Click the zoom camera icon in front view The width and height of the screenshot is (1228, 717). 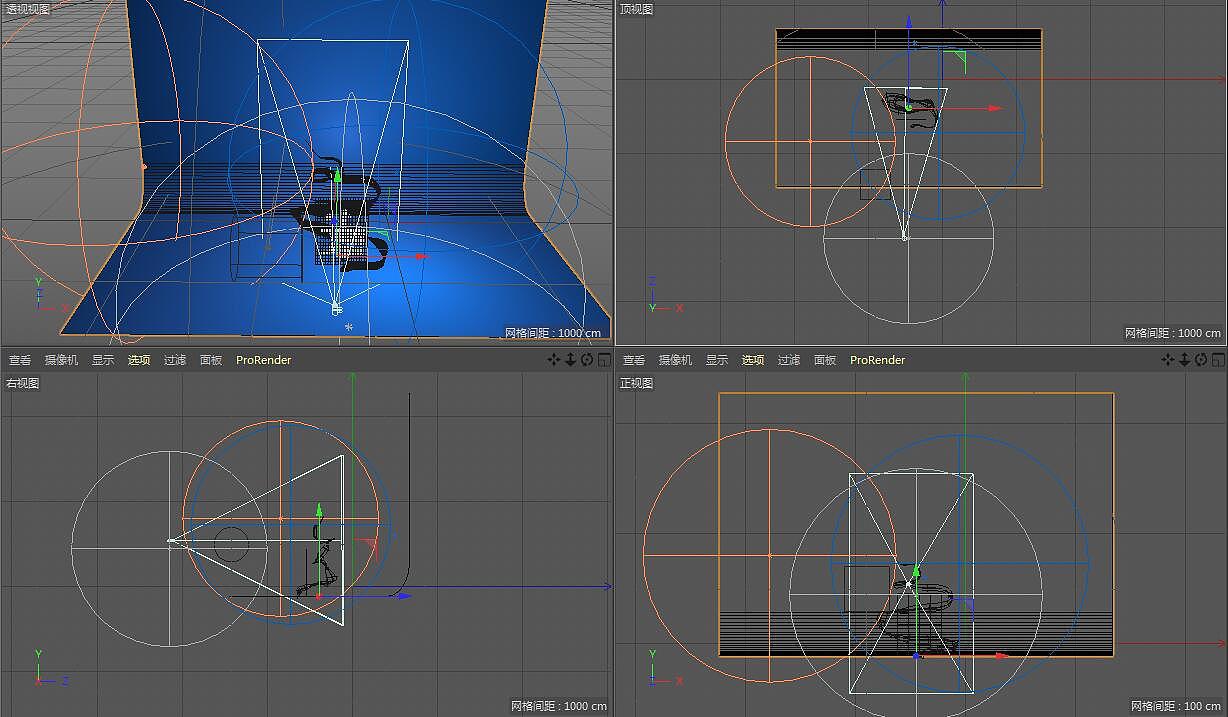click(1184, 360)
